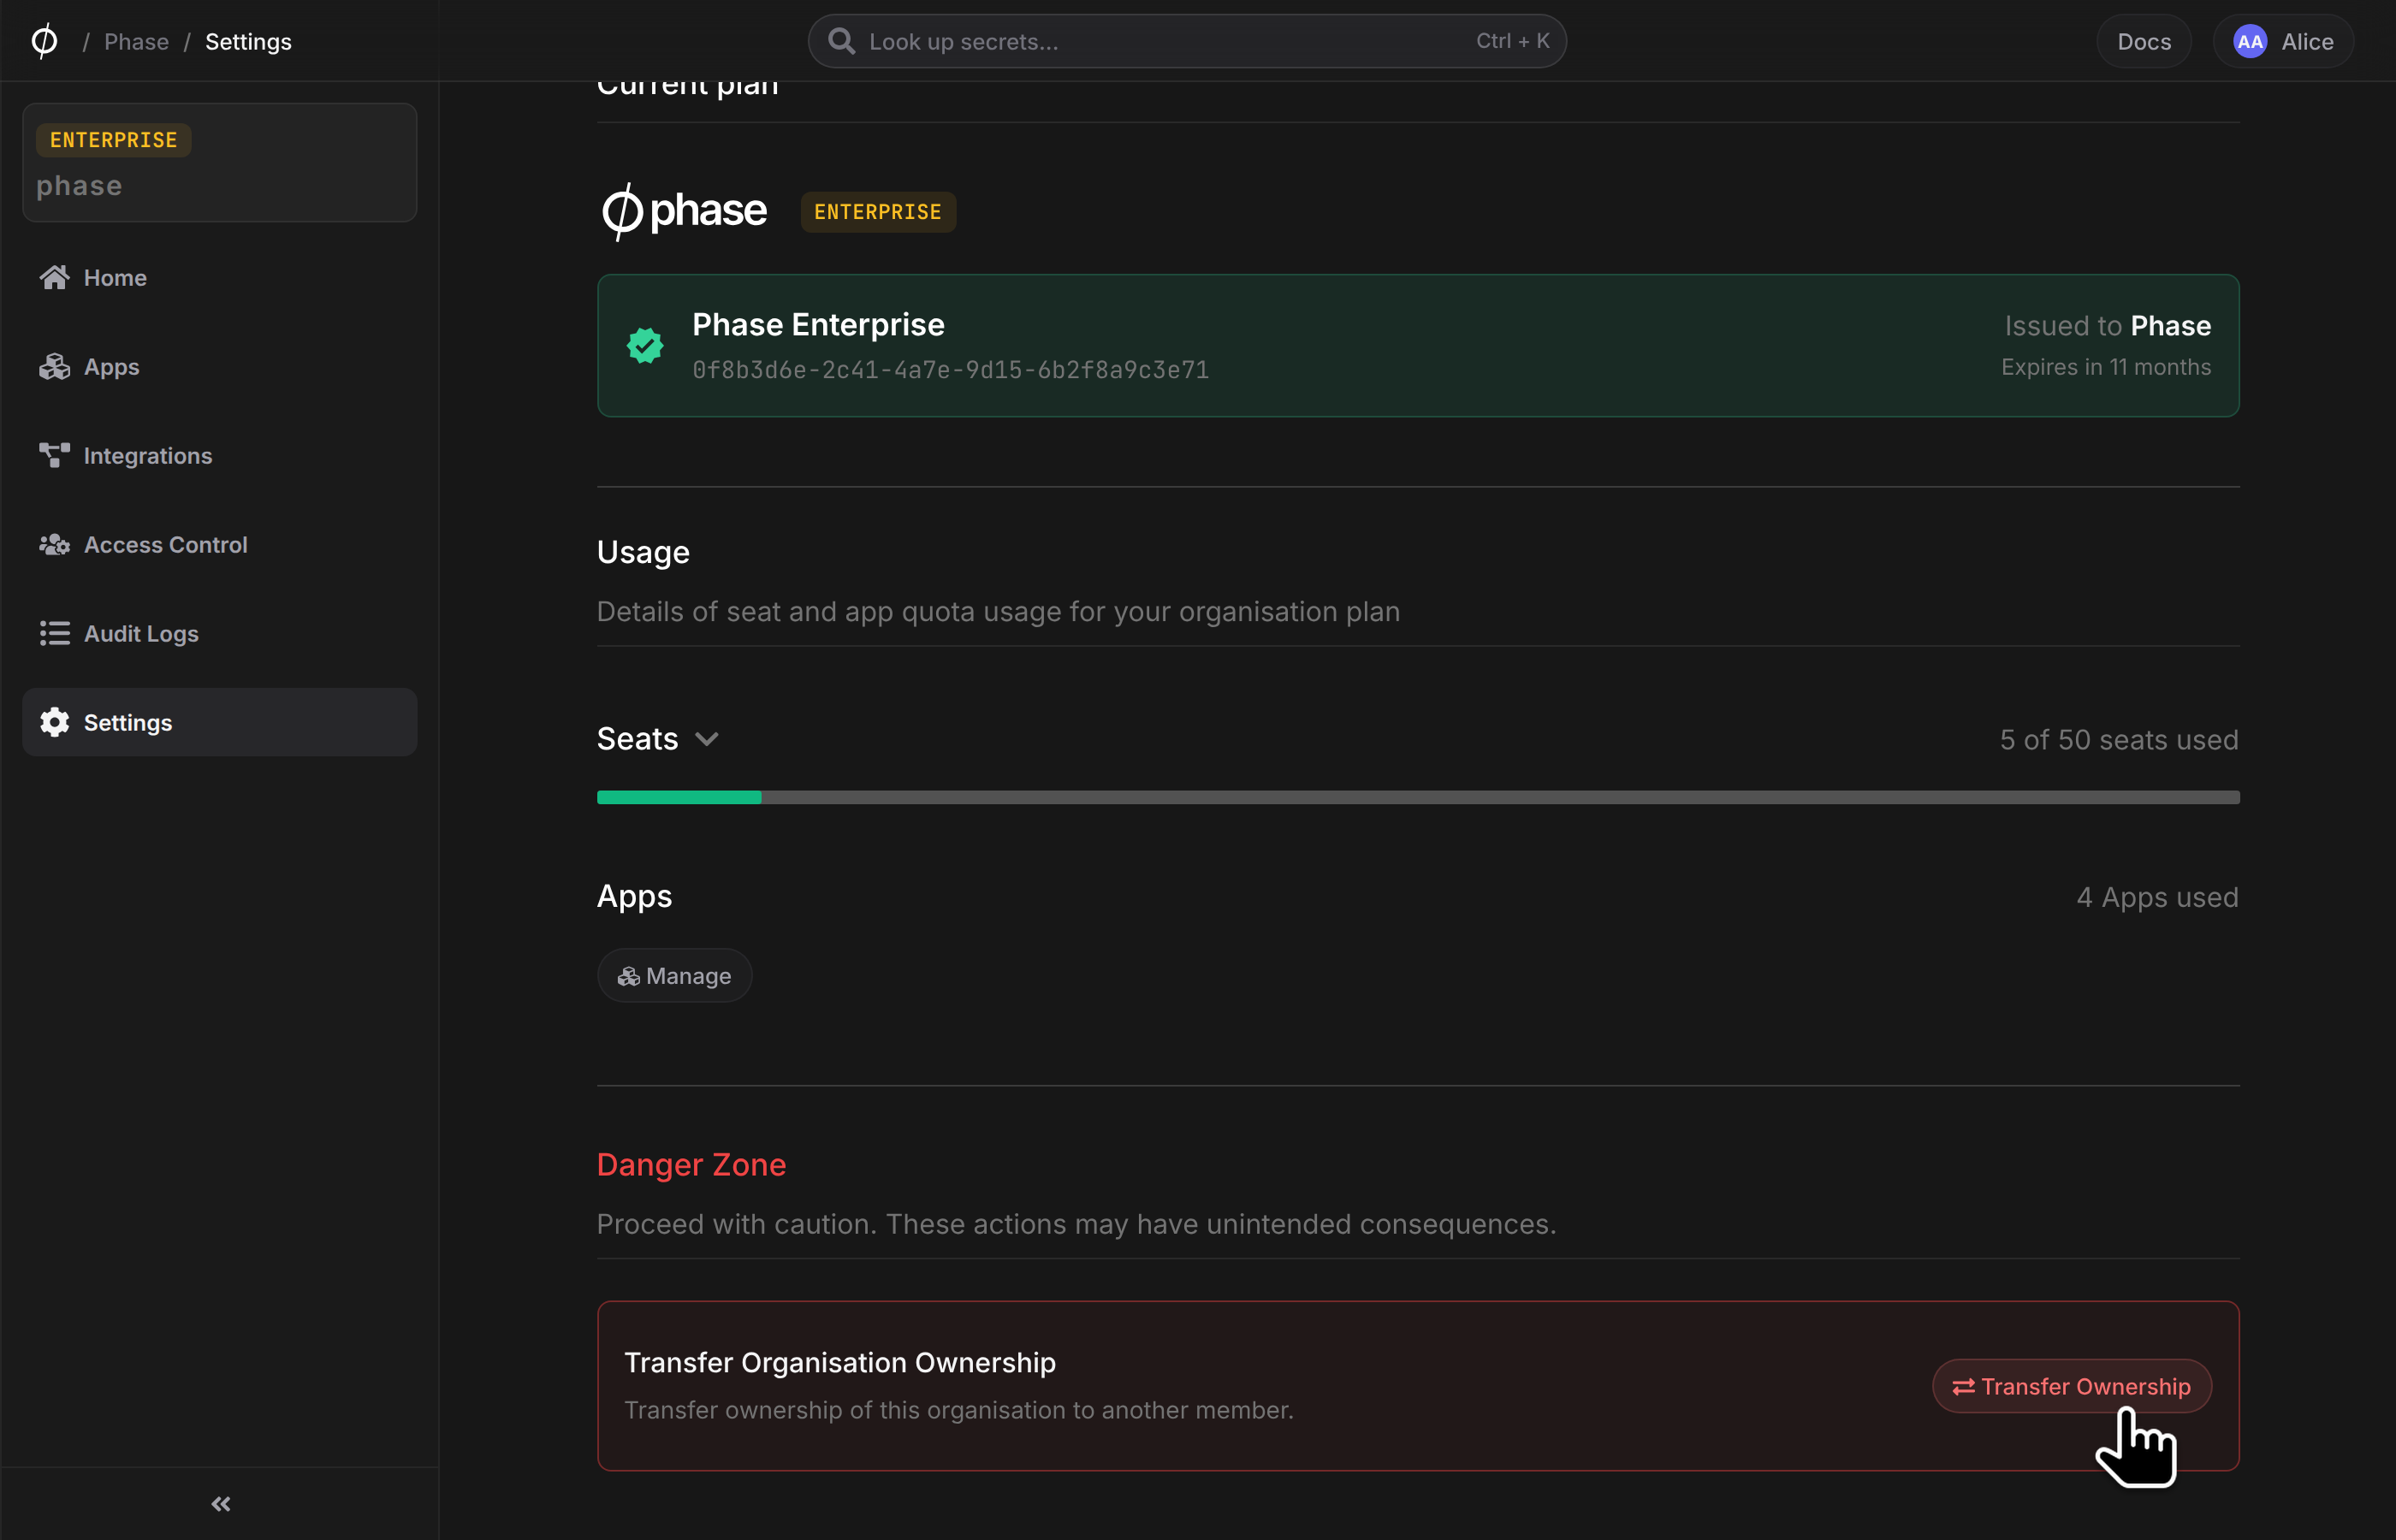Go to Home in sidebar
This screenshot has width=2396, height=1540.
(220, 277)
